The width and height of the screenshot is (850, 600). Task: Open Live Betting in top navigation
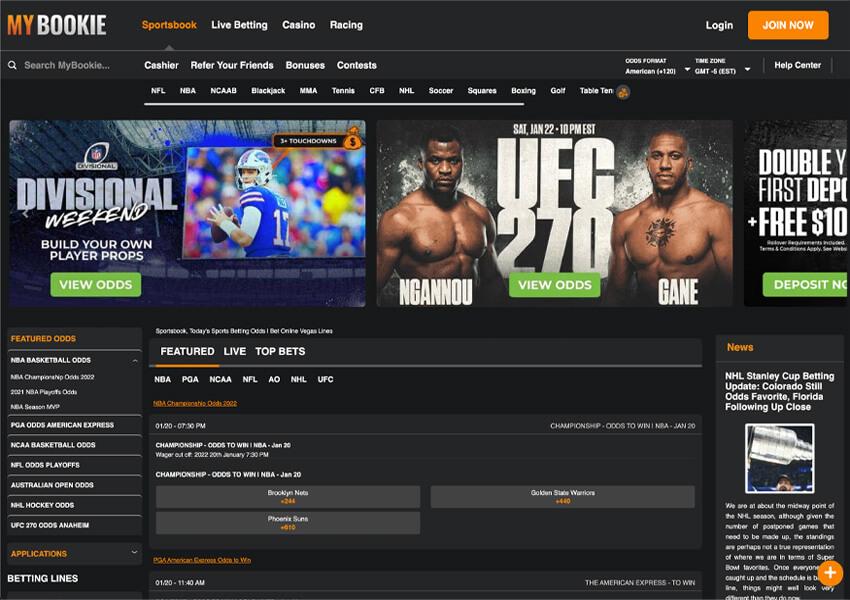pyautogui.click(x=239, y=25)
